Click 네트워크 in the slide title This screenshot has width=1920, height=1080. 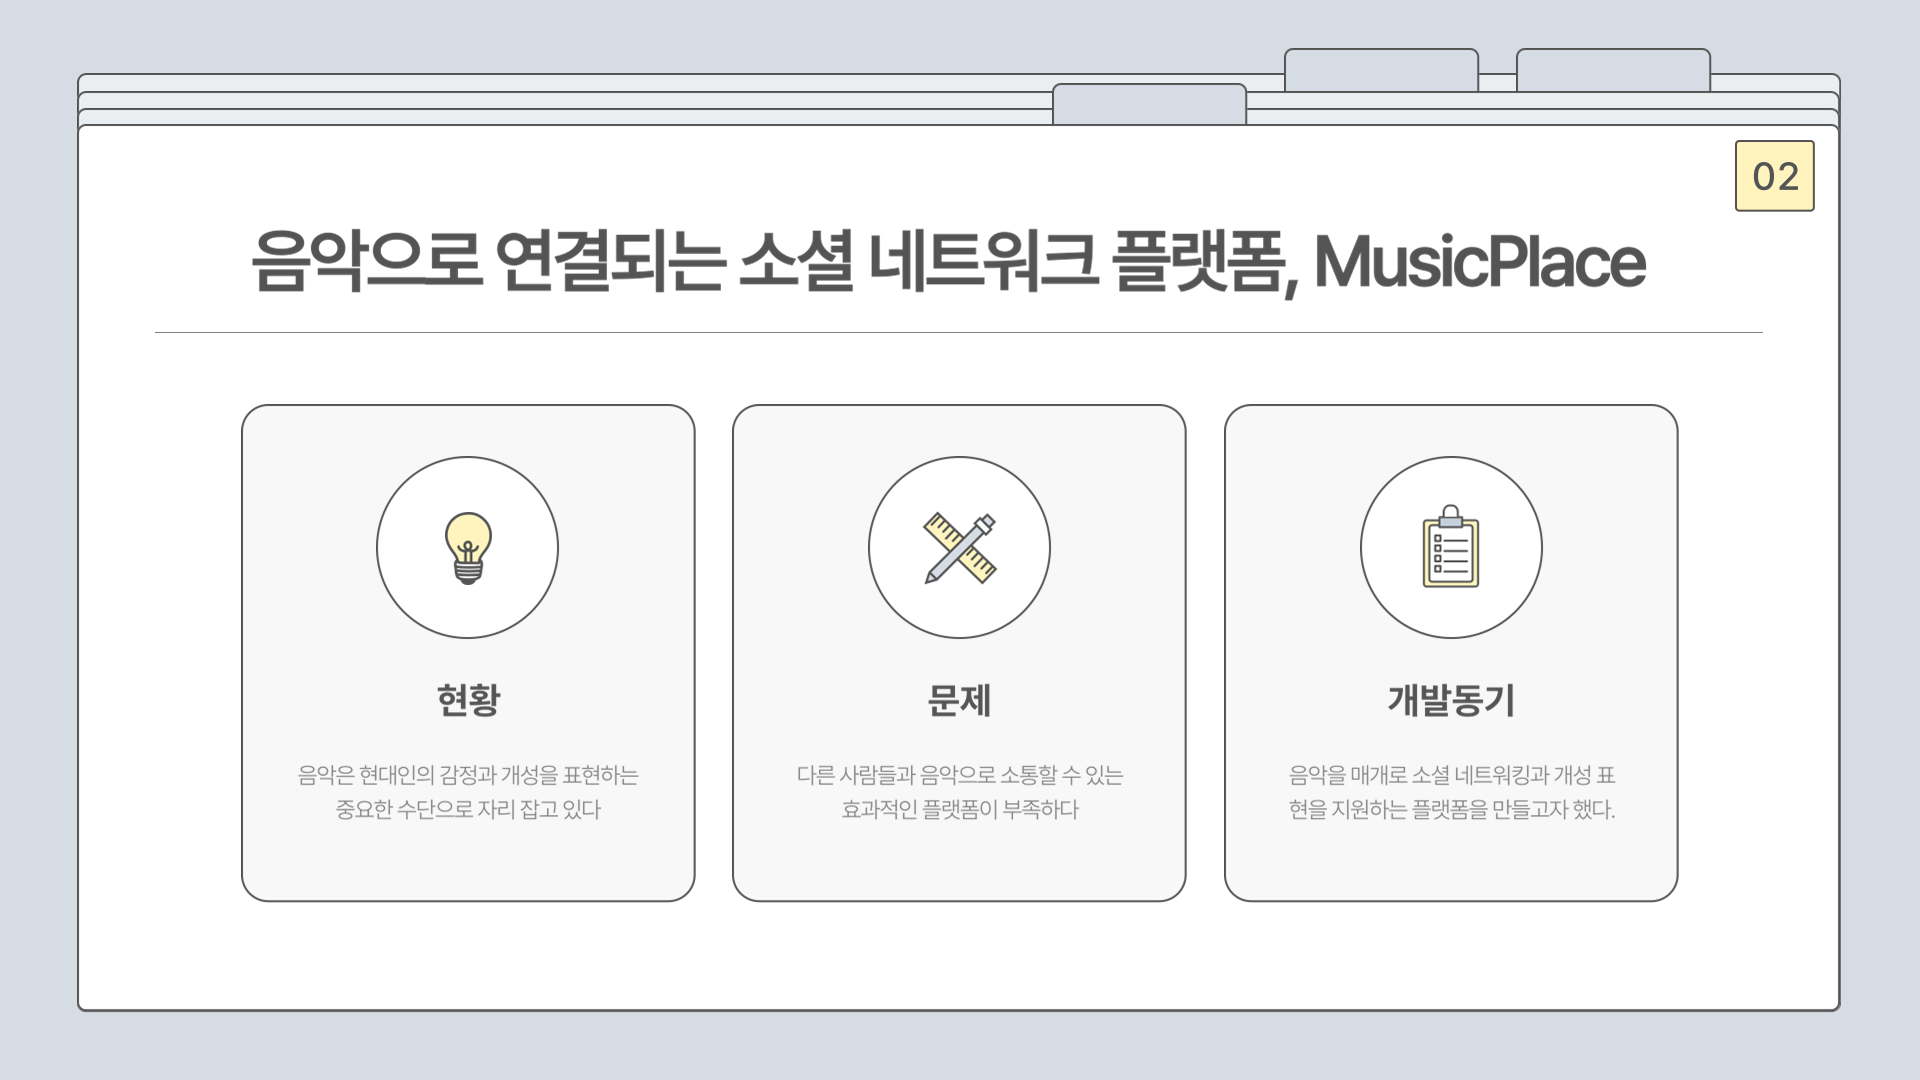tap(984, 262)
